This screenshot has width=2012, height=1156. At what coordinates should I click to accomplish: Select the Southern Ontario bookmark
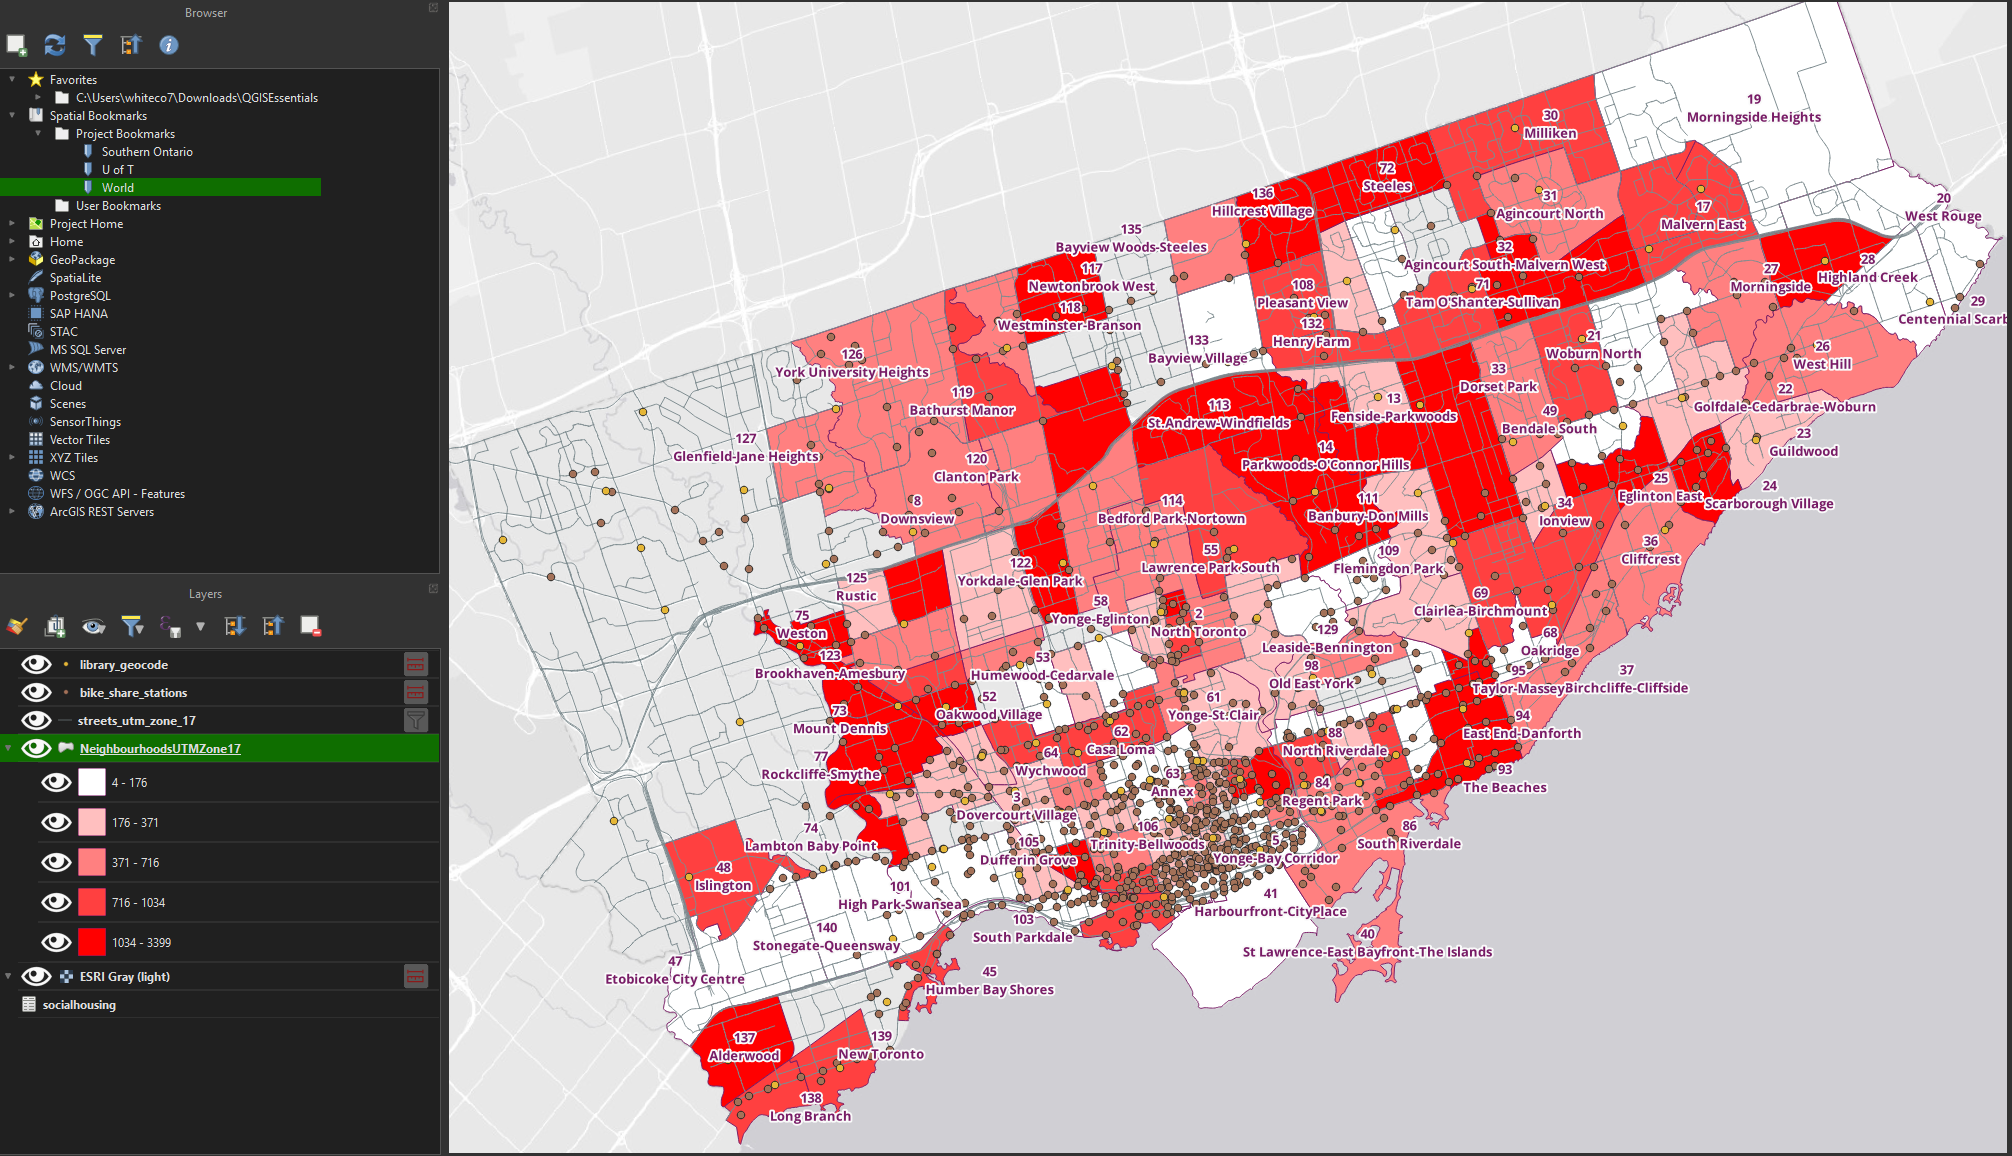147,151
